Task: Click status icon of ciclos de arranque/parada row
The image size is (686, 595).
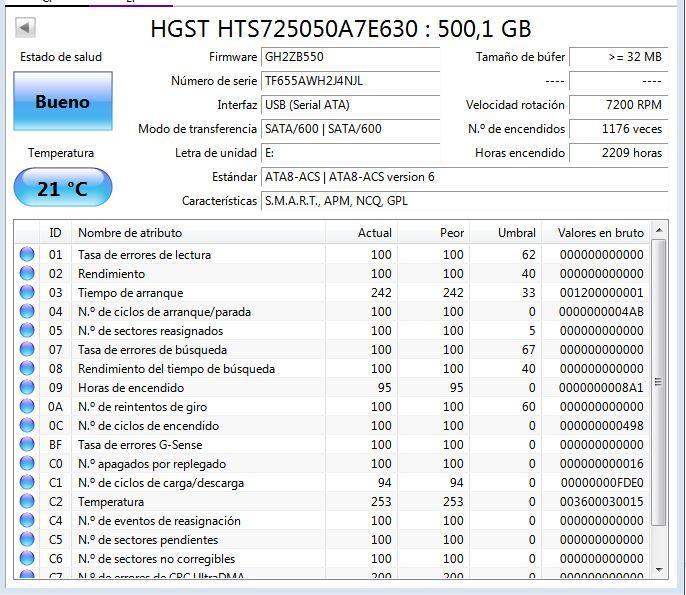Action: coord(27,312)
